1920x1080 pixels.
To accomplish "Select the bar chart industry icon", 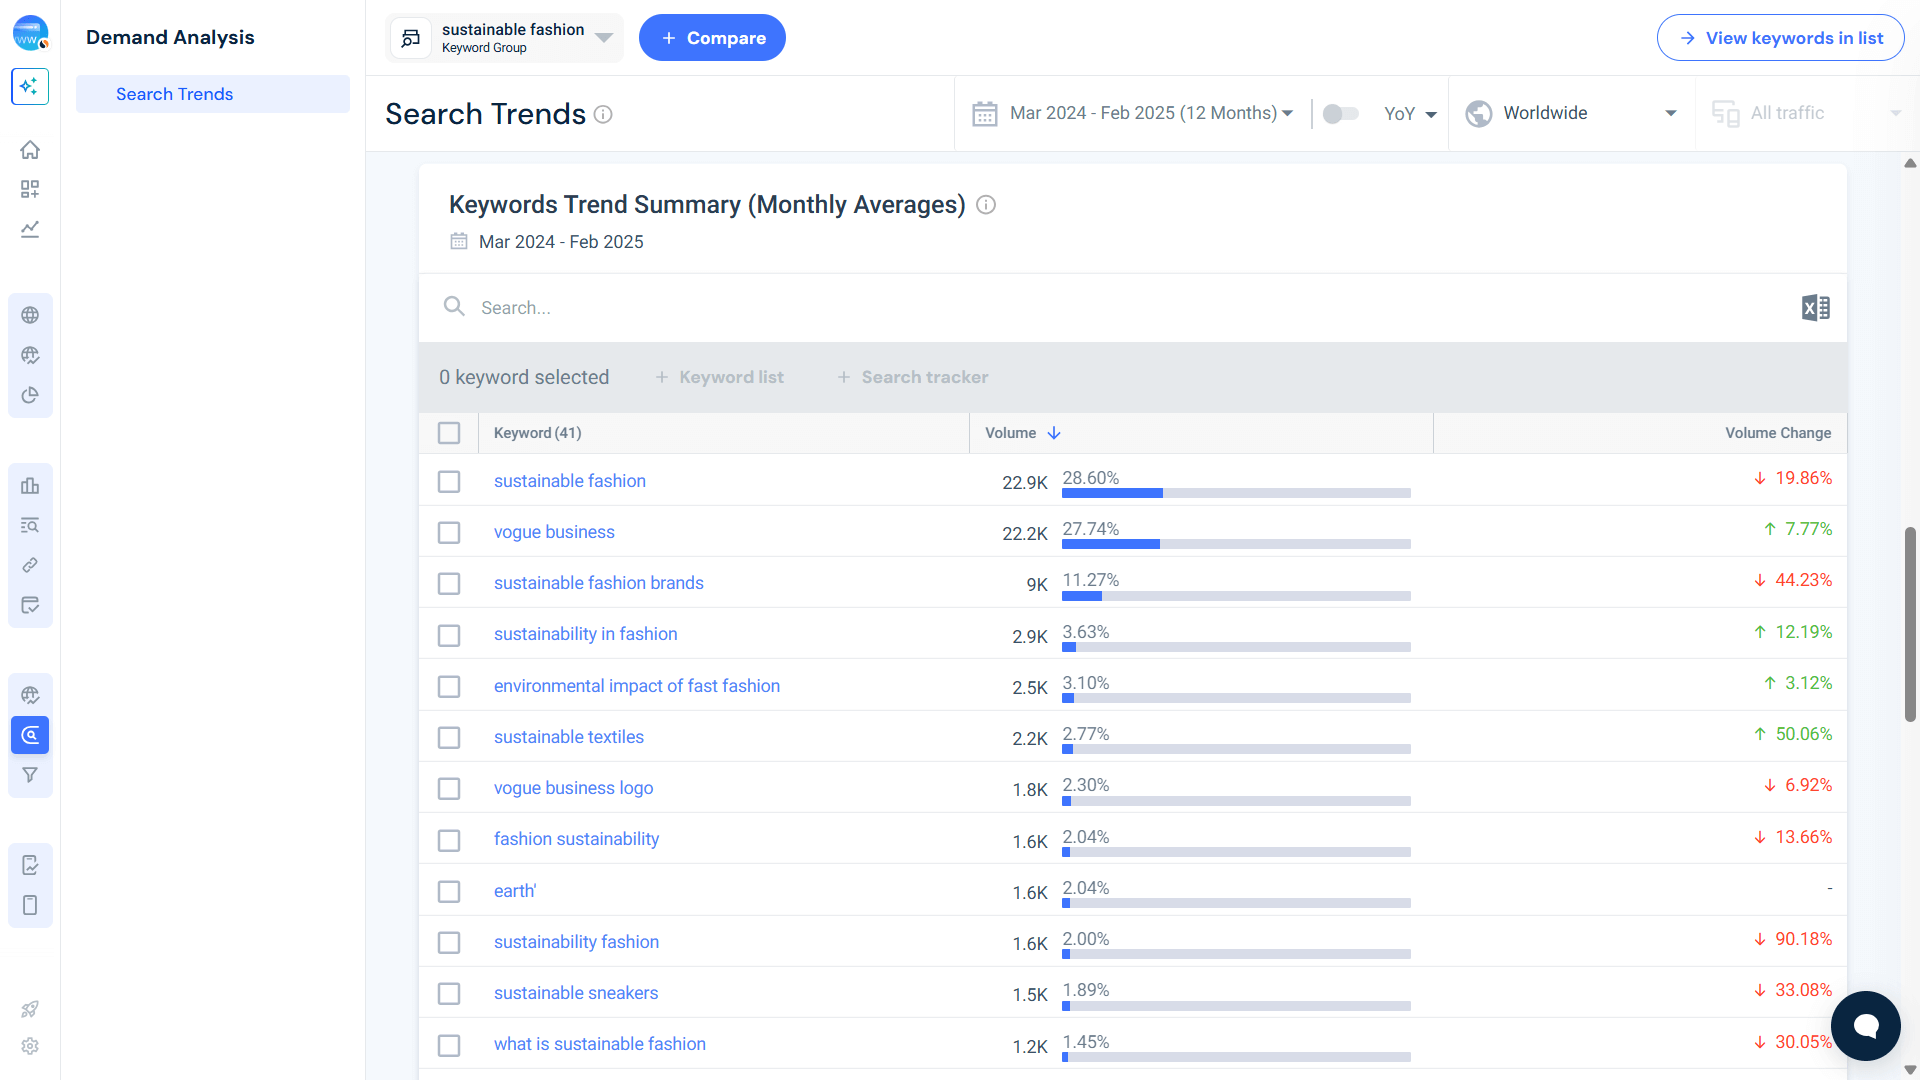I will pyautogui.click(x=30, y=485).
